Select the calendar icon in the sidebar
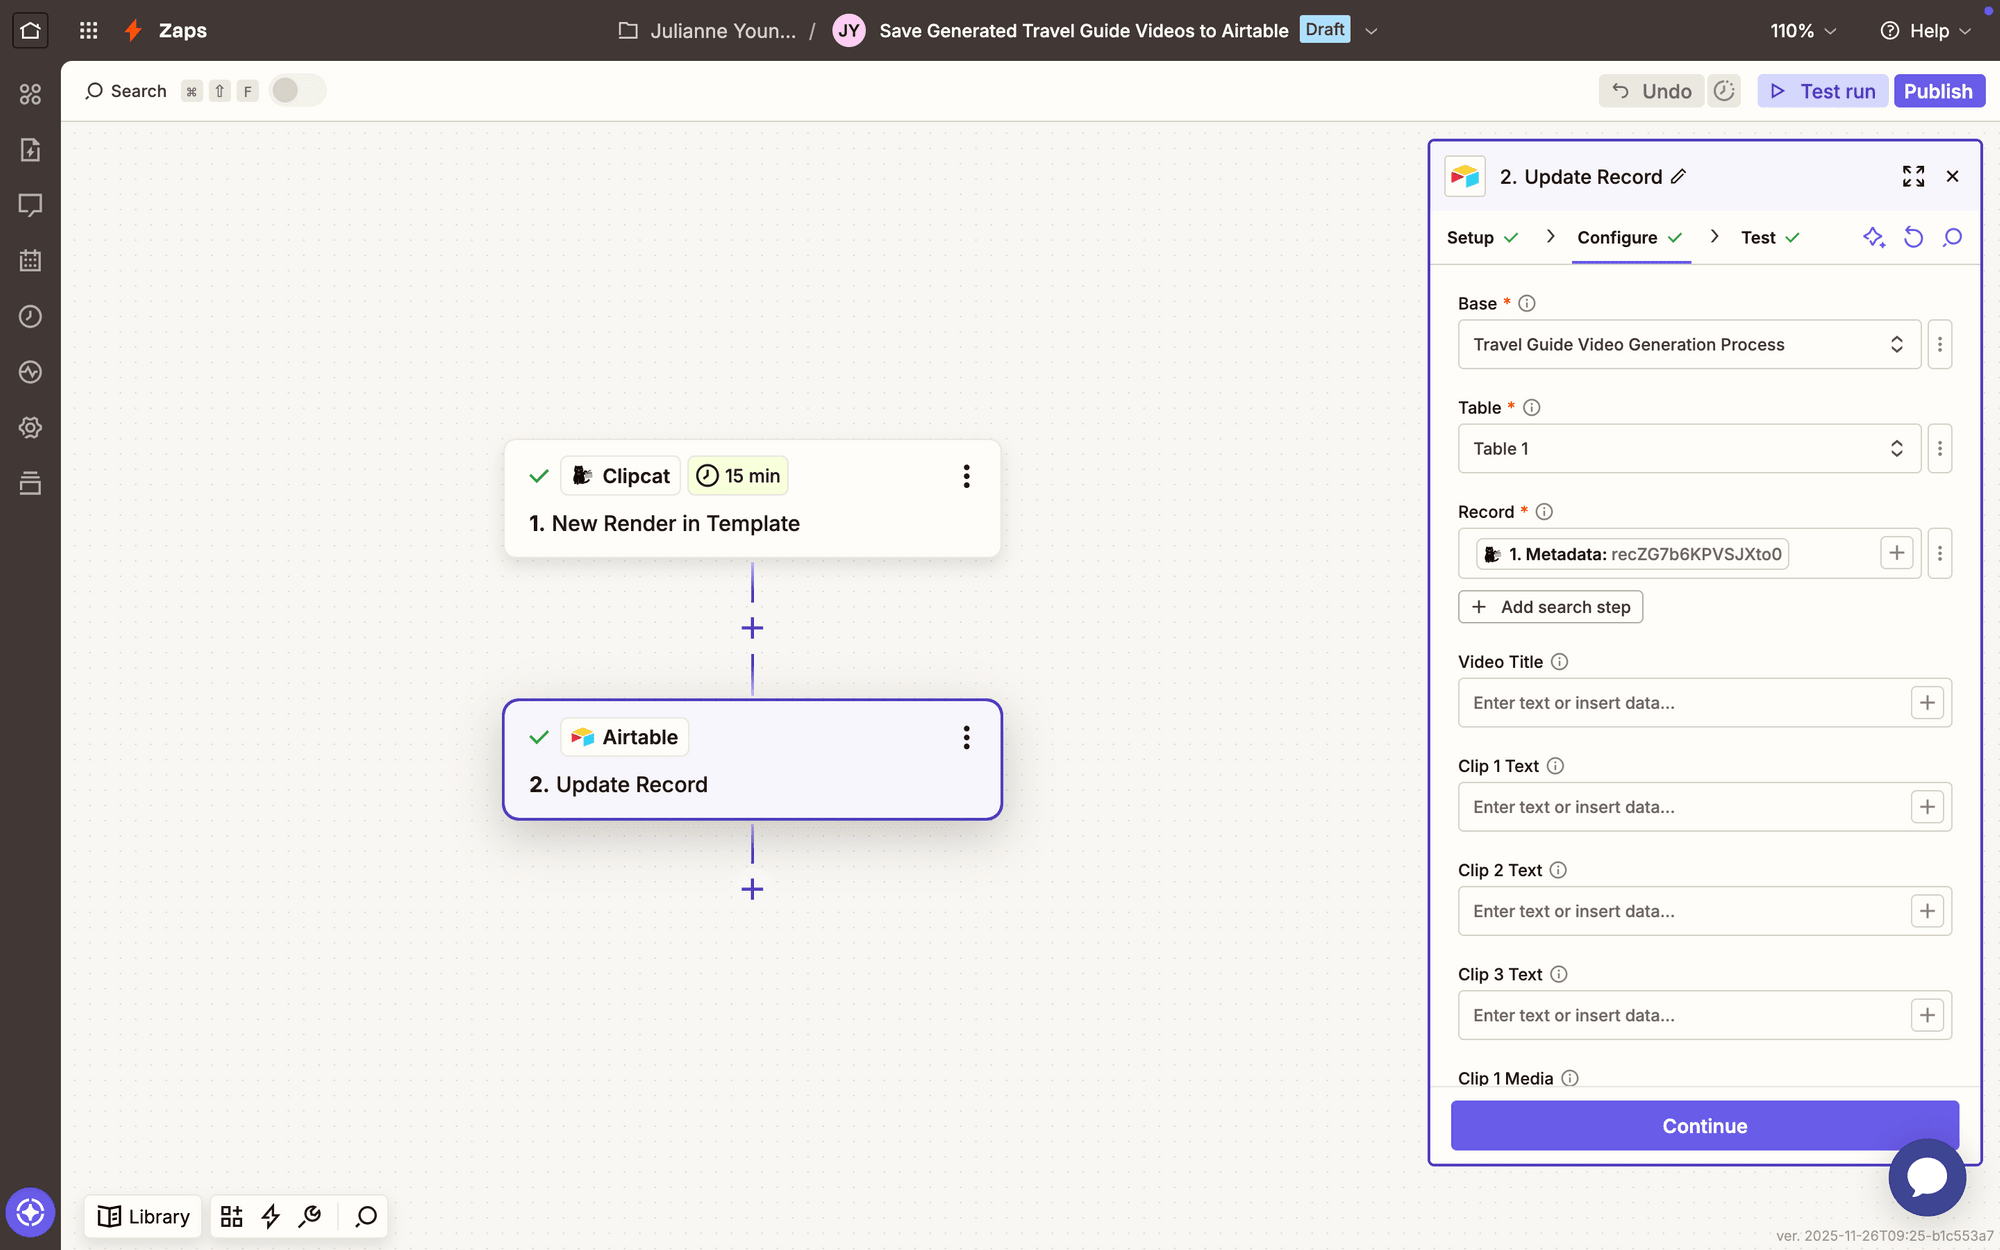The width and height of the screenshot is (2000, 1250). [x=30, y=260]
